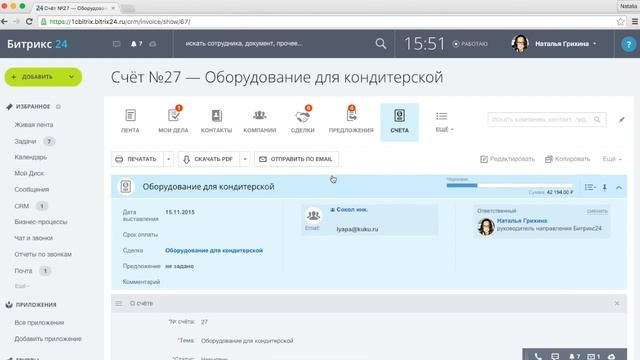This screenshot has height=360, width=640.
Task: Click Отправить по email button
Action: click(296, 159)
